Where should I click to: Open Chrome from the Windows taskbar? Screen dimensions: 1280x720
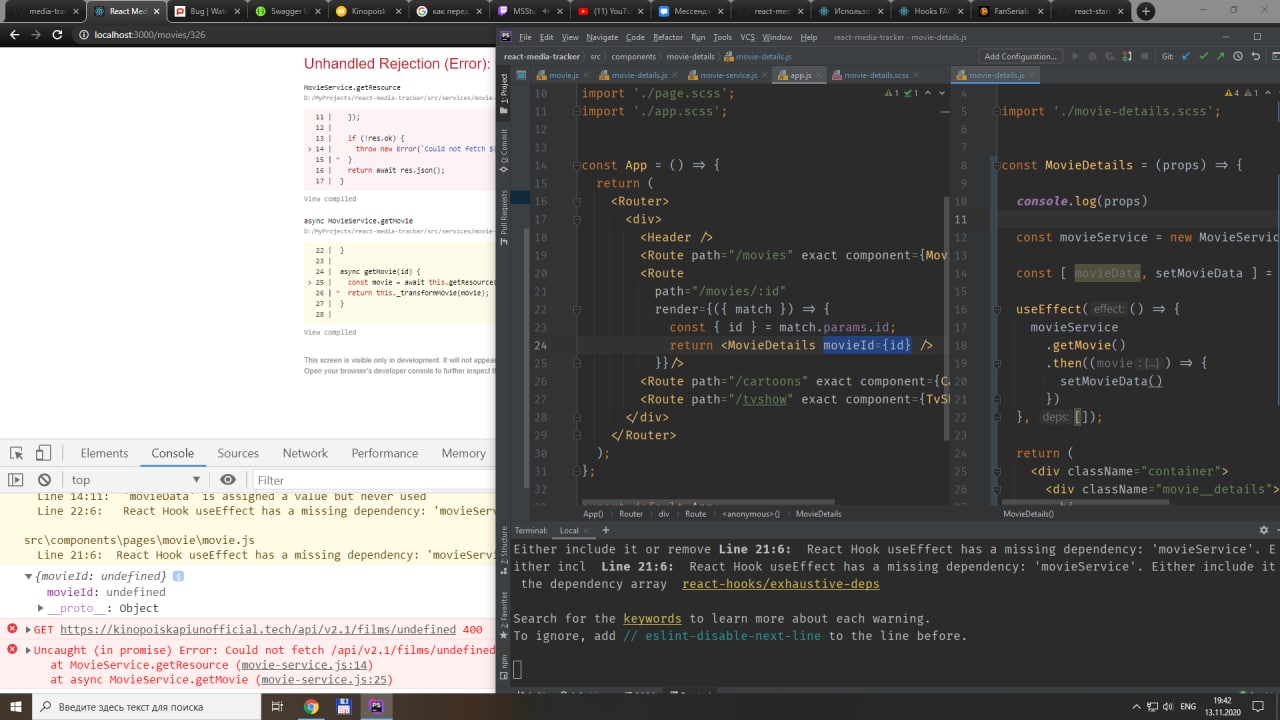tap(311, 707)
